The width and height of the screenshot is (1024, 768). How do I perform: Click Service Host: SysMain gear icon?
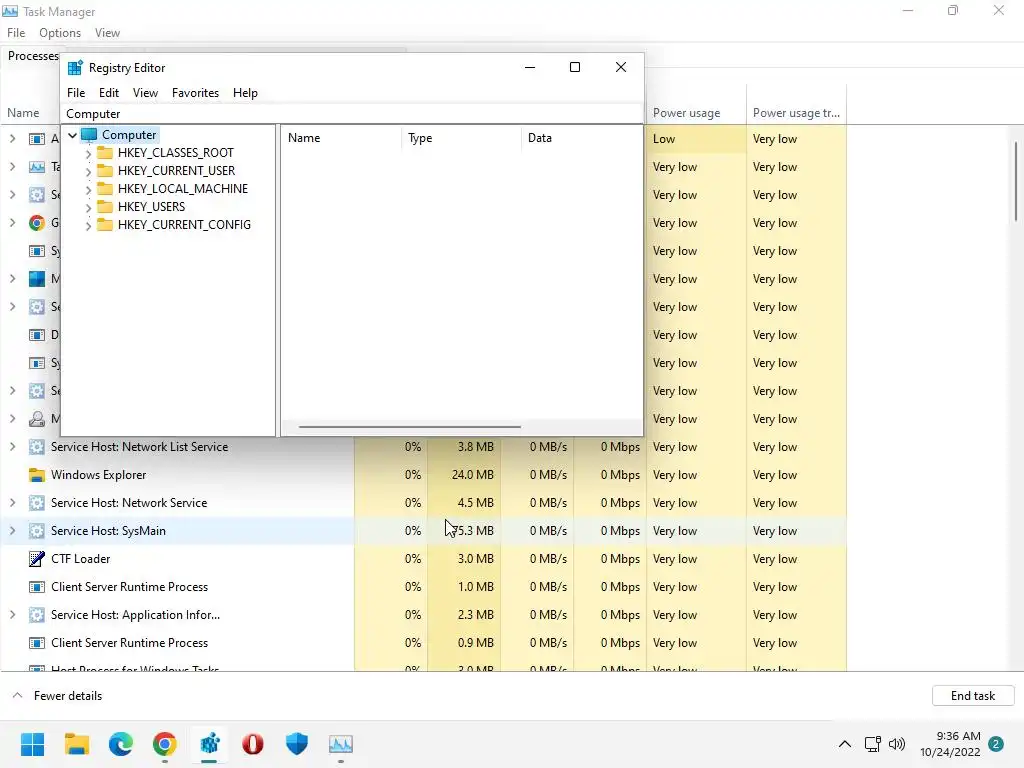pos(37,531)
